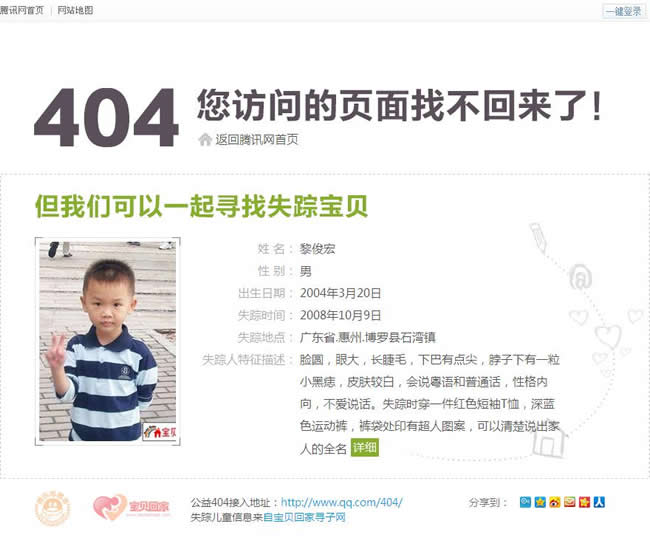Click the green 寻找失踪宝贝 headline
The height and width of the screenshot is (544, 650).
[201, 206]
